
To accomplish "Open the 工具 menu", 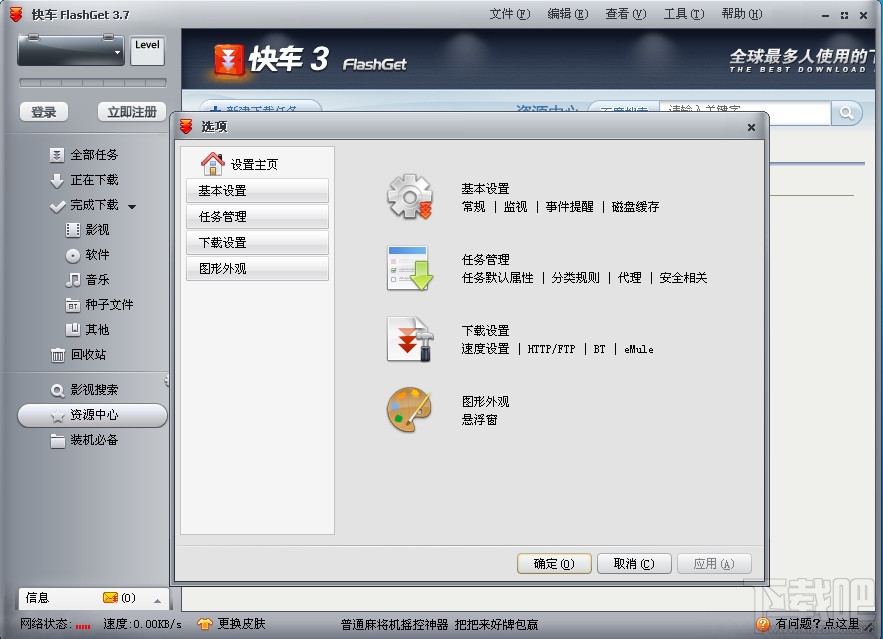I will 682,14.
